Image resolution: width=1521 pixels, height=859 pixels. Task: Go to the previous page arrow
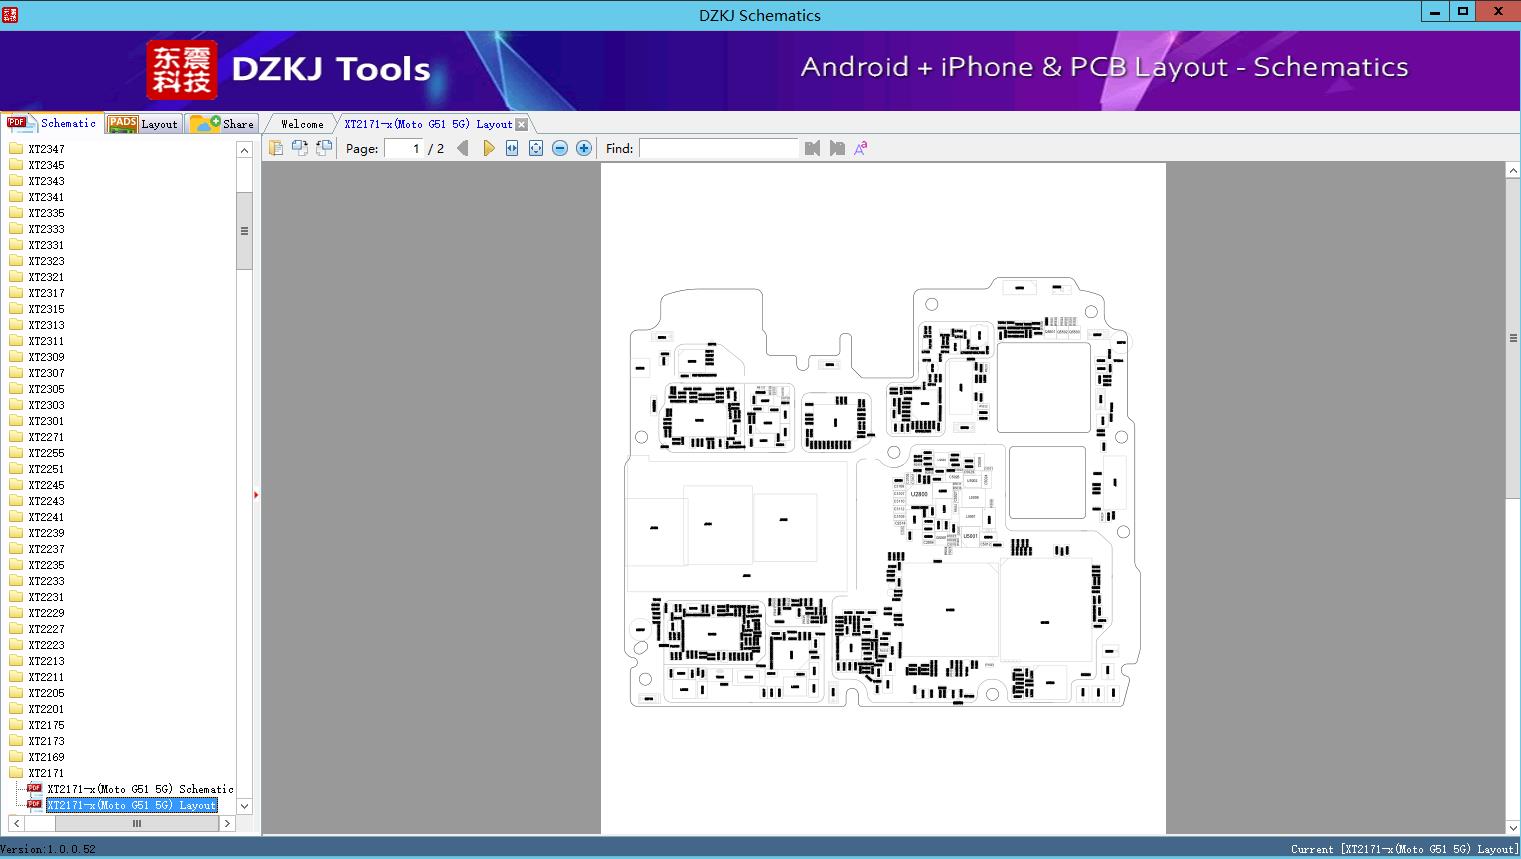[462, 148]
